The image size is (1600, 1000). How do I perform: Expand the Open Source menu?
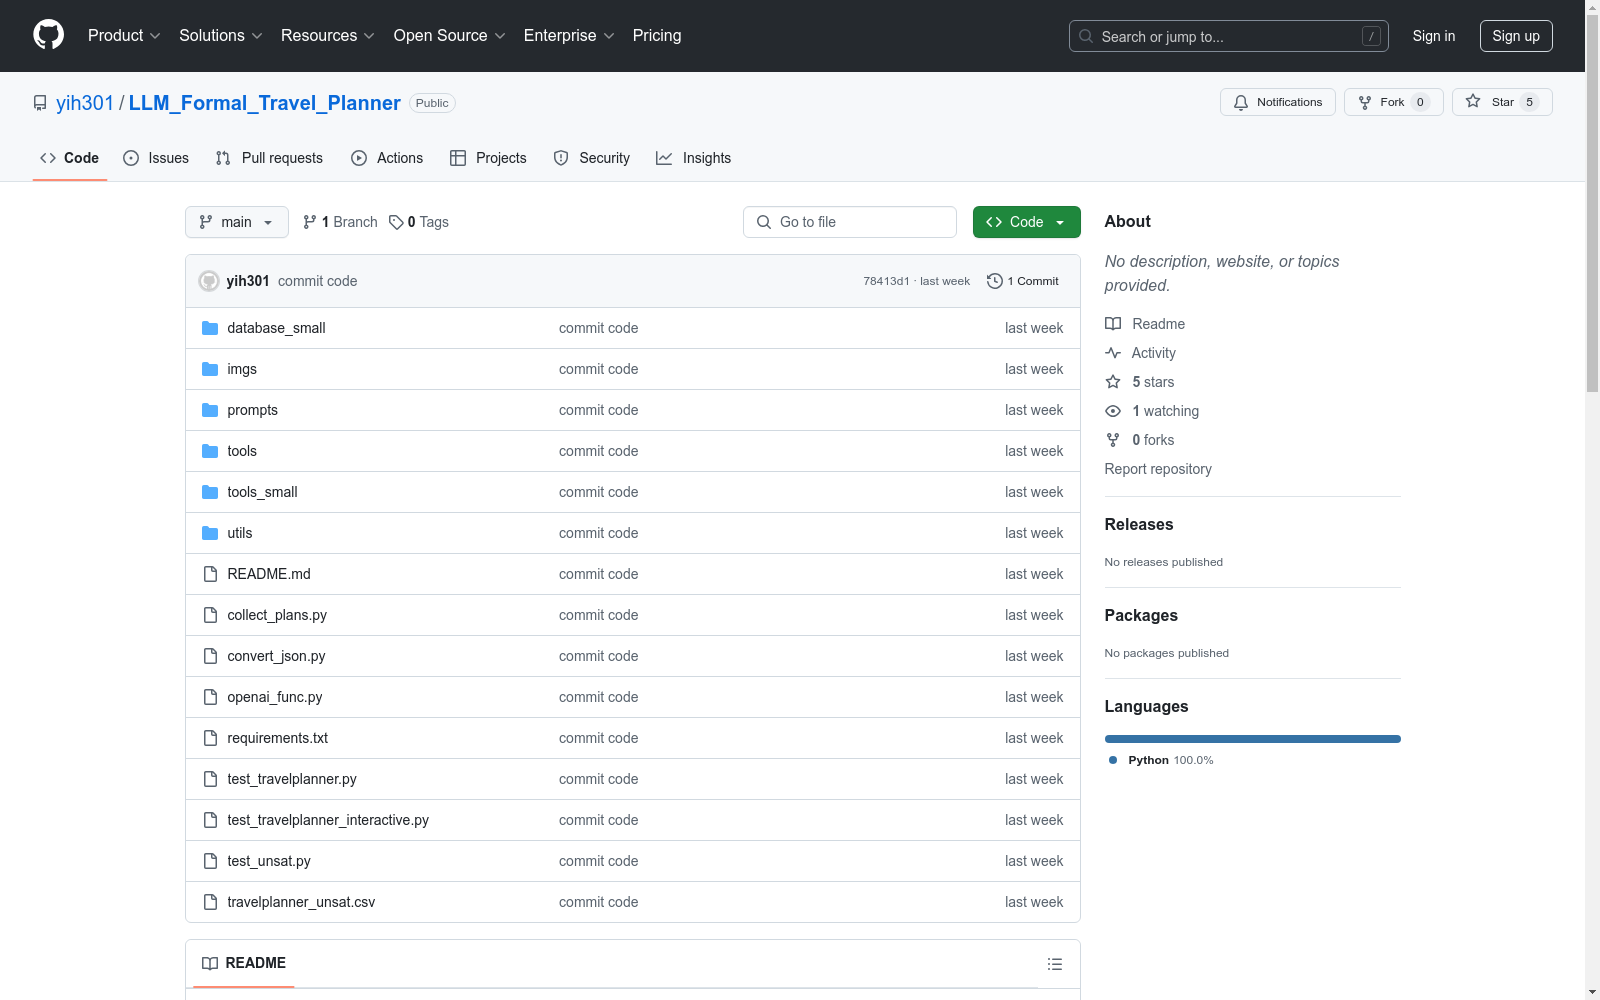(450, 35)
